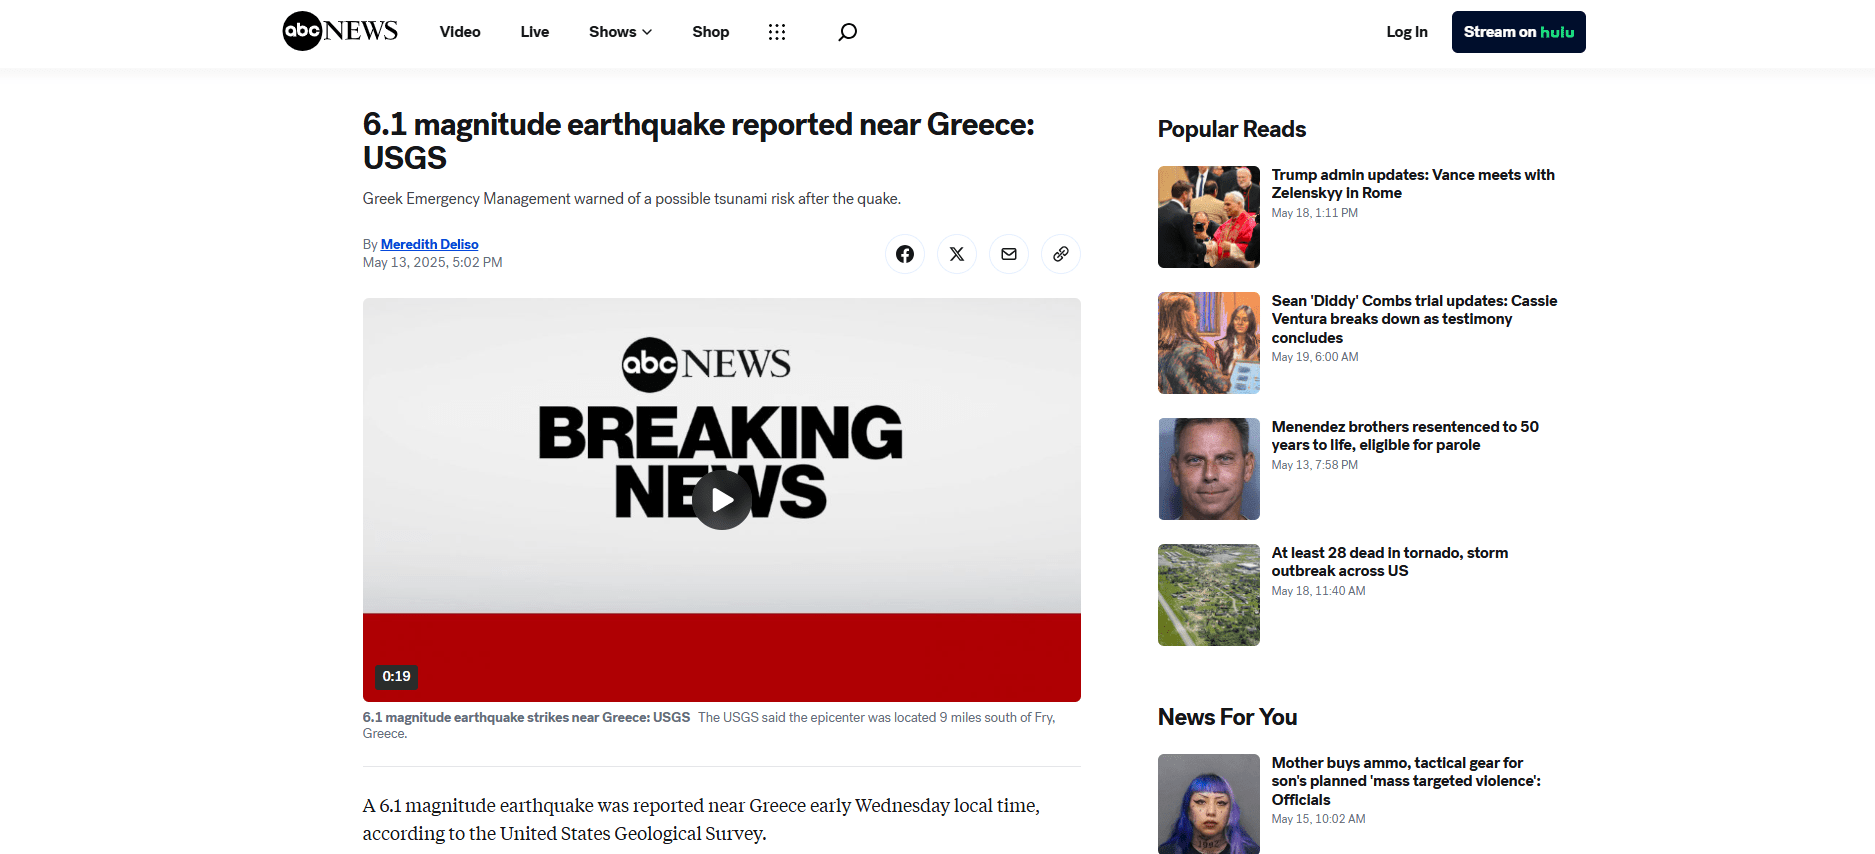Share article on X
The width and height of the screenshot is (1875, 854).
(956, 254)
